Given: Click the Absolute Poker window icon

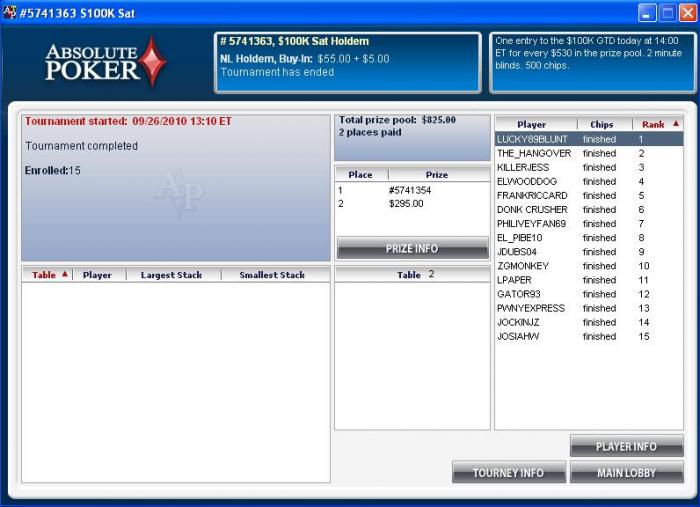Looking at the screenshot, I should tap(9, 12).
